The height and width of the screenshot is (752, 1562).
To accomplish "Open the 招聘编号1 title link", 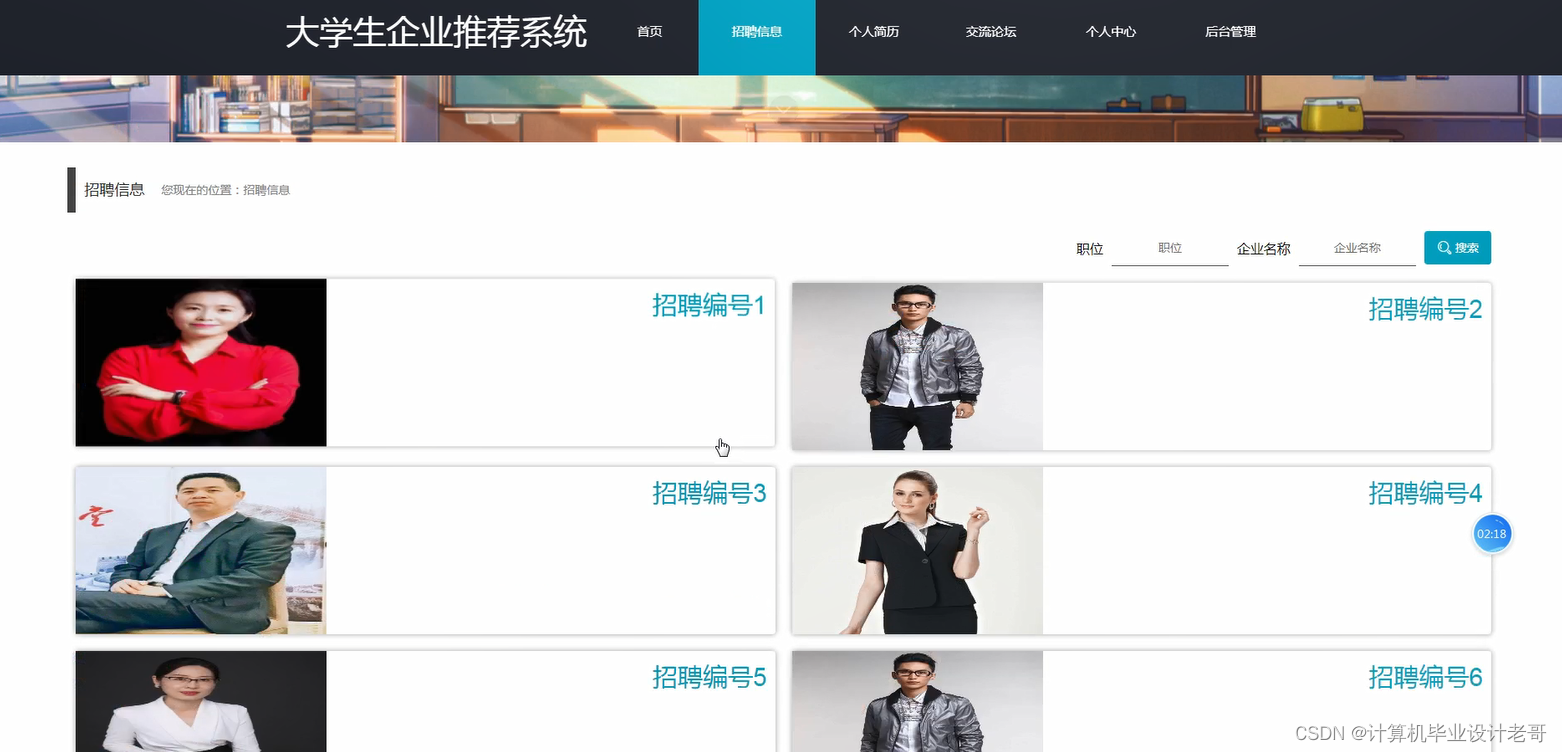I will coord(709,306).
